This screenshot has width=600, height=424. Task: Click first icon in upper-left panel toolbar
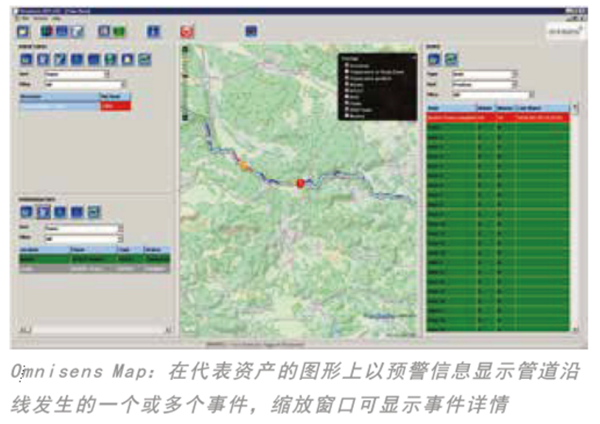pyautogui.click(x=26, y=60)
